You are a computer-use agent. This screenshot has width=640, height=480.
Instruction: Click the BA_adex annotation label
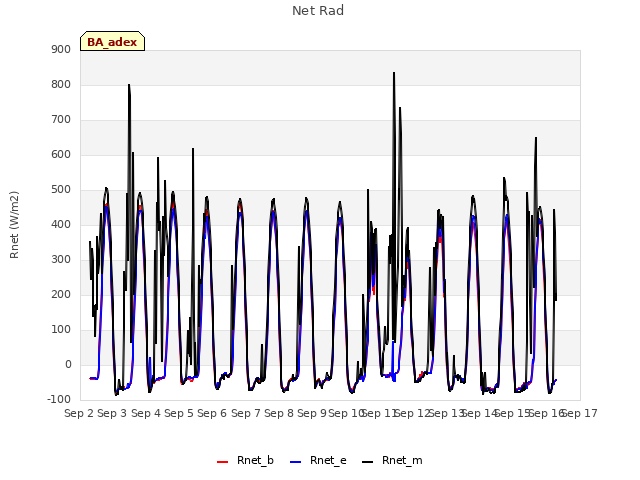(x=112, y=42)
